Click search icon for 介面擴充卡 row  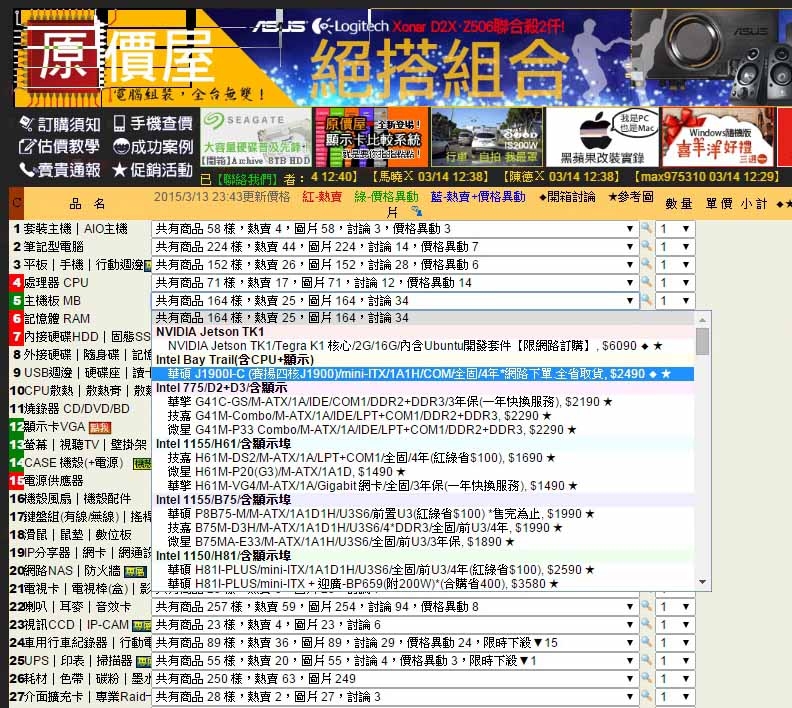647,696
